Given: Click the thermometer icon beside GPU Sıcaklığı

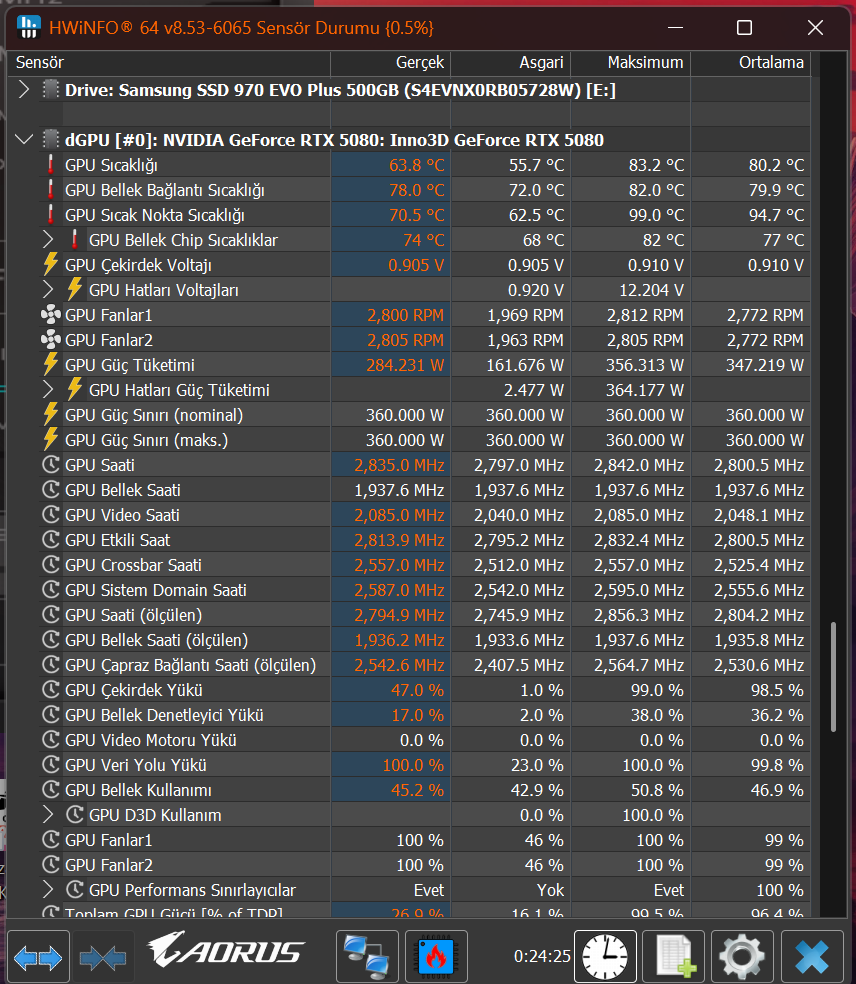Looking at the screenshot, I should click(51, 165).
